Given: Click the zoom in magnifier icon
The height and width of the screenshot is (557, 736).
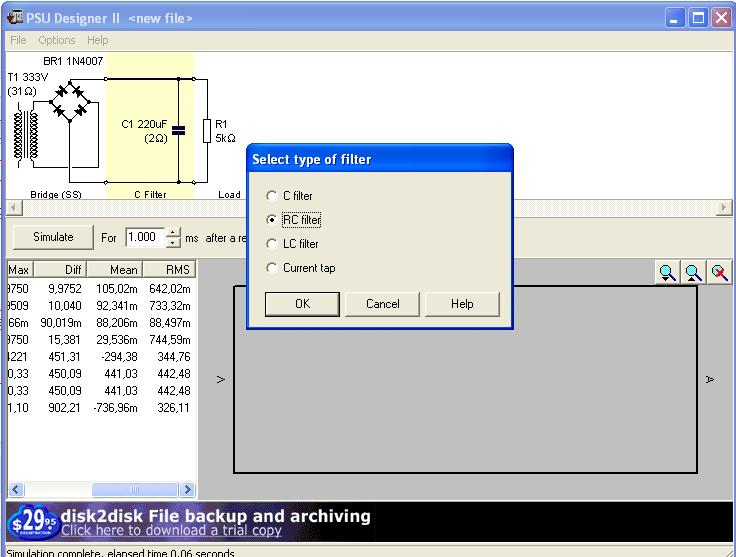Looking at the screenshot, I should (667, 273).
